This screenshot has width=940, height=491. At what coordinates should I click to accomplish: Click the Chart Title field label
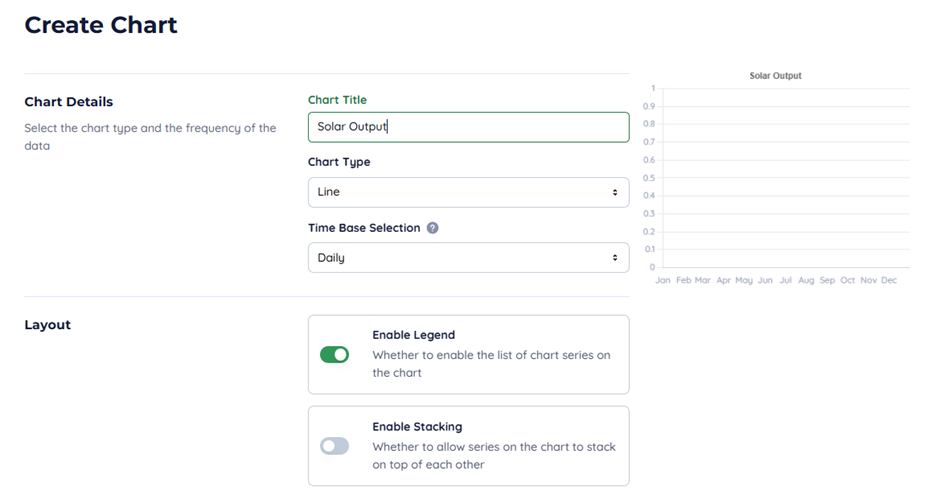pos(337,100)
